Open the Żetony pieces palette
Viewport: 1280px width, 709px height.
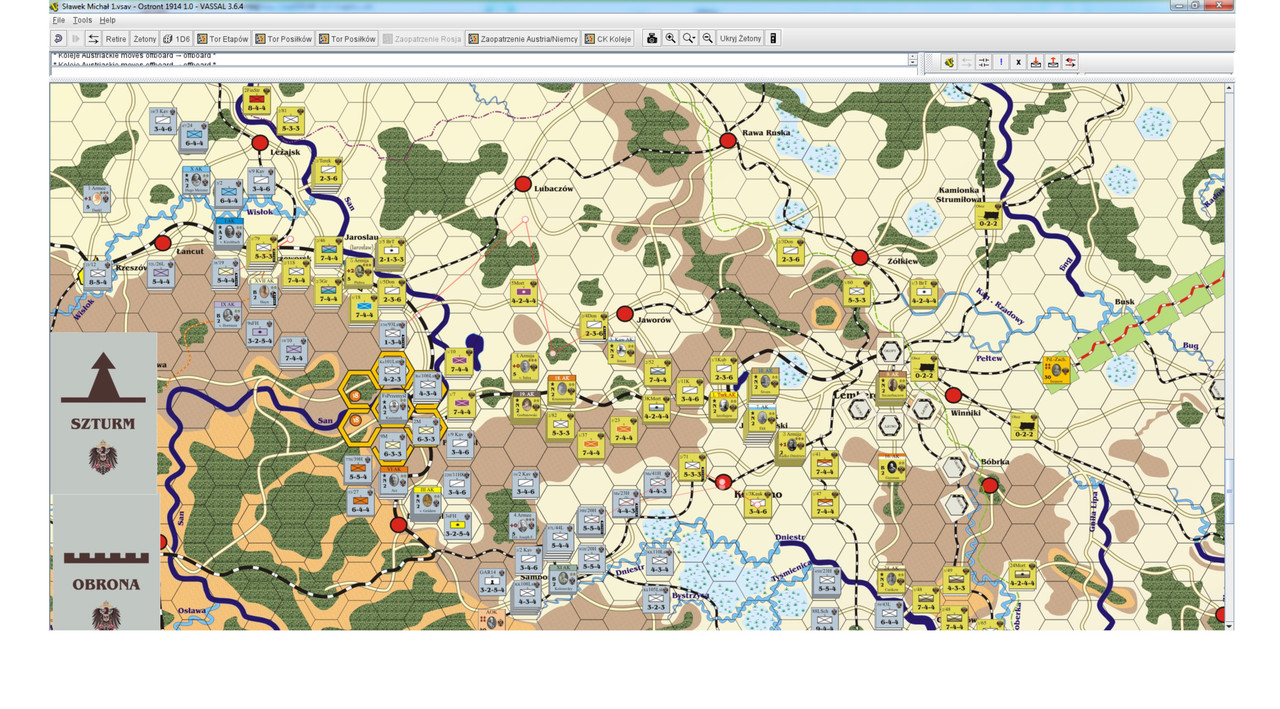point(145,39)
